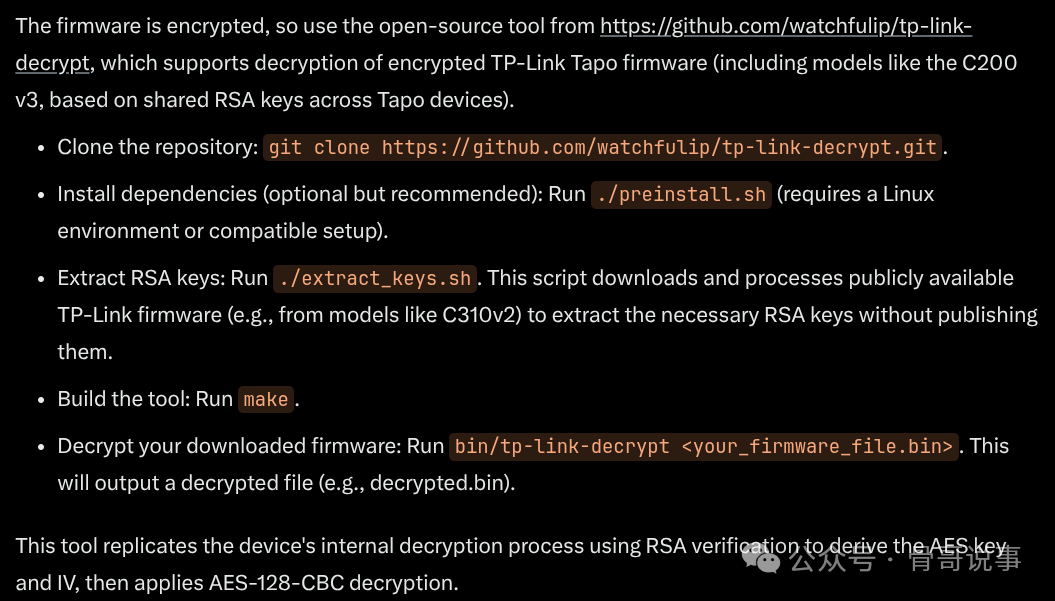Click the "Build the tool" bullet text

click(x=145, y=399)
